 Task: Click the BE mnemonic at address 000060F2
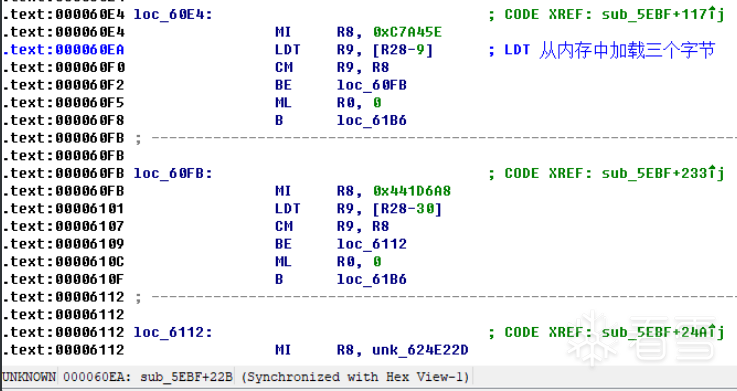coord(283,85)
